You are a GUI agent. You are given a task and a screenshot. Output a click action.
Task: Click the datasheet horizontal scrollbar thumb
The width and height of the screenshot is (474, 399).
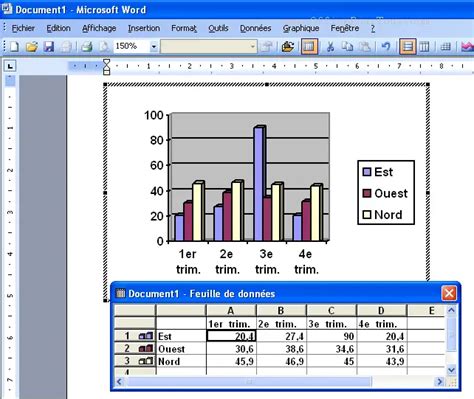248,381
